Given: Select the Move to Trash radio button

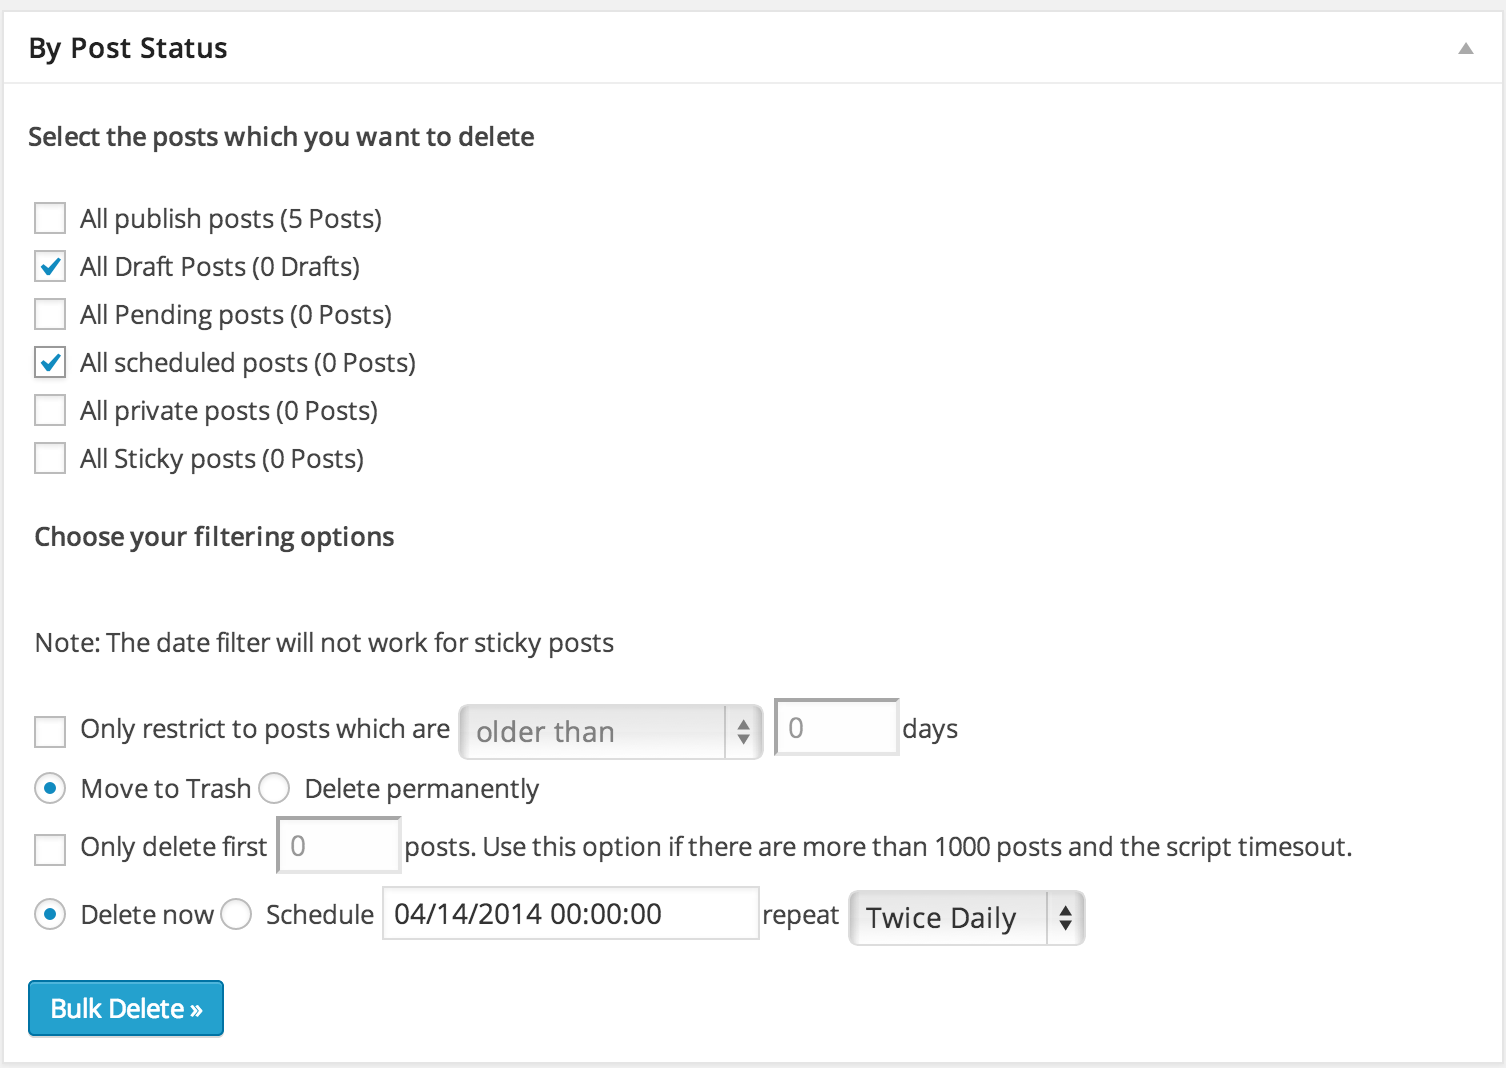Looking at the screenshot, I should 50,789.
